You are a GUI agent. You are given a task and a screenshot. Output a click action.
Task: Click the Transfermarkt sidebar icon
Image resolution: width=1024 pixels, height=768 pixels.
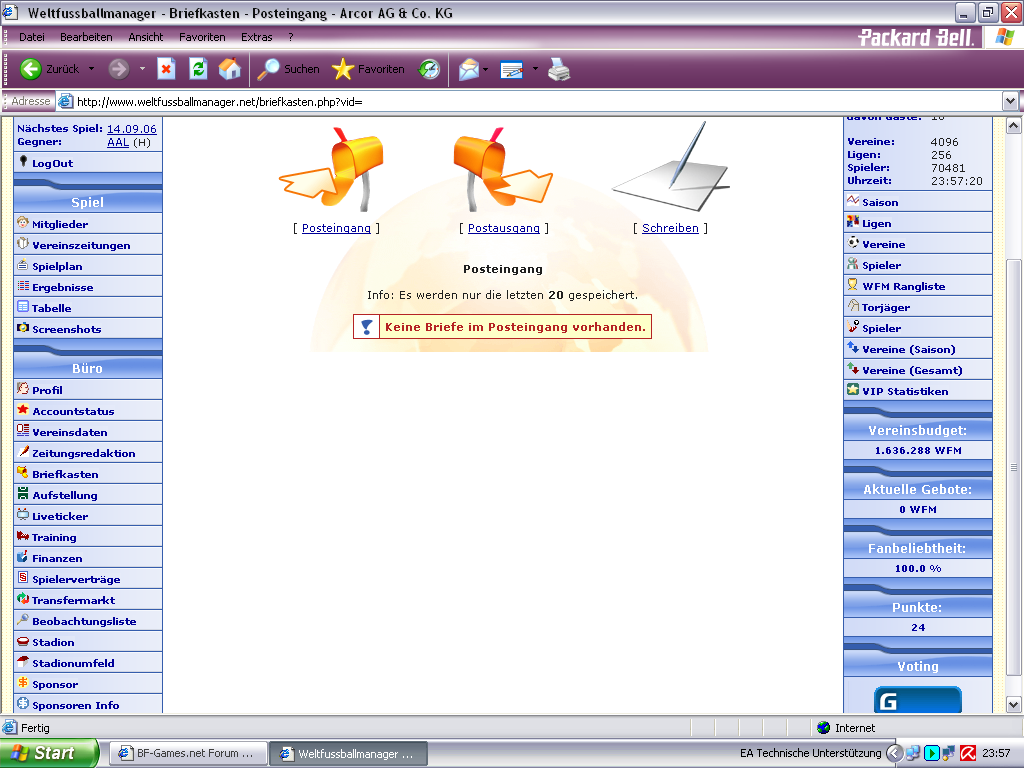click(x=23, y=599)
